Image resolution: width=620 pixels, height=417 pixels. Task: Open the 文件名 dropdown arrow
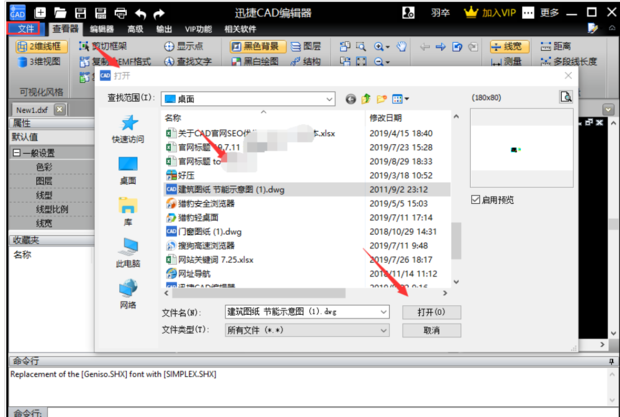[x=383, y=312]
